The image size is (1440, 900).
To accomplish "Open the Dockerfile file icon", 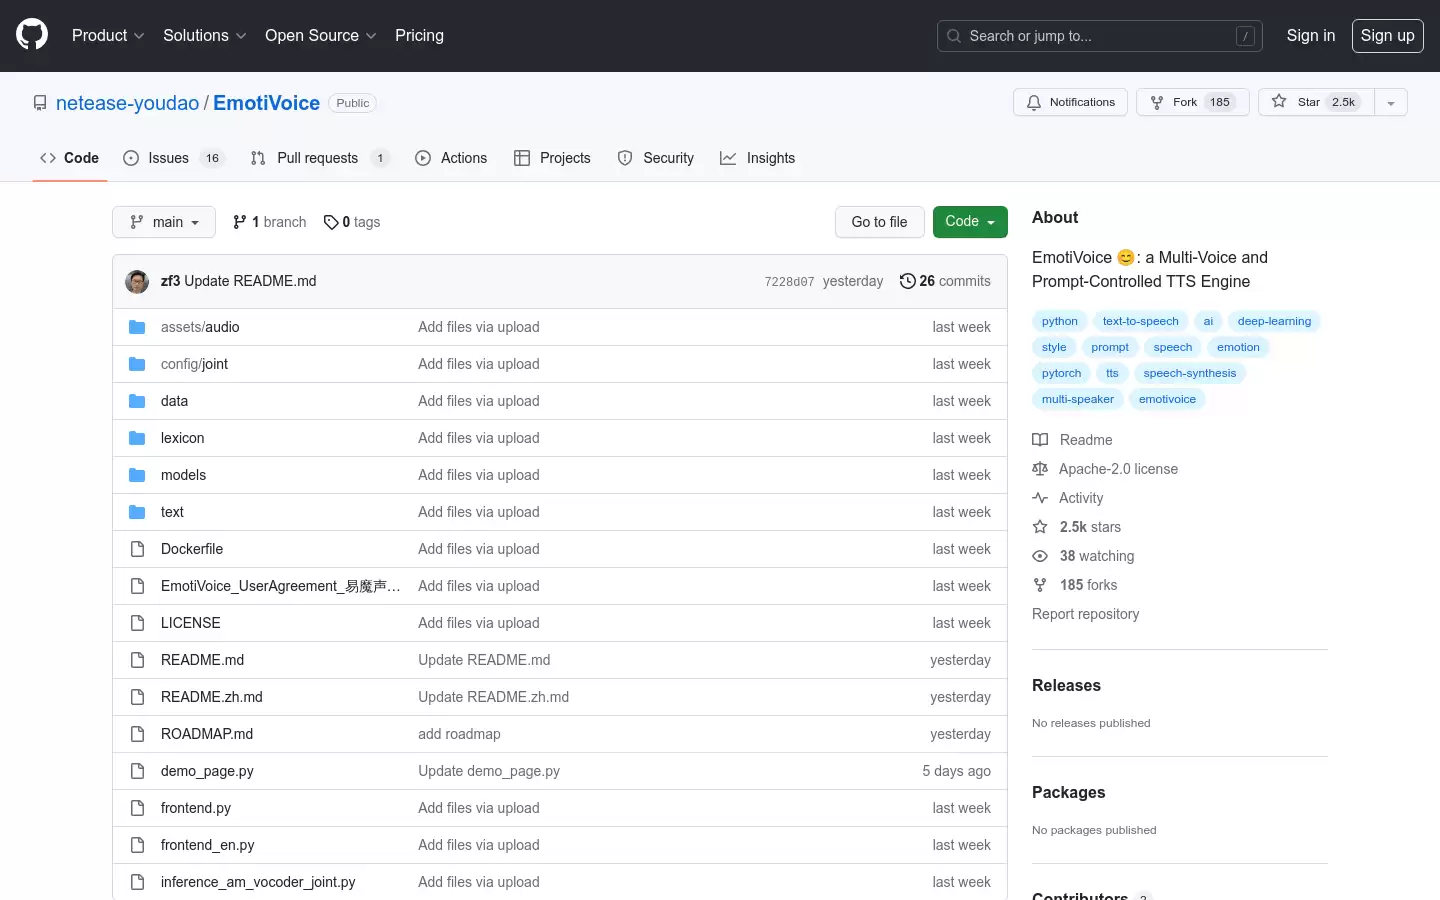I will (x=137, y=549).
